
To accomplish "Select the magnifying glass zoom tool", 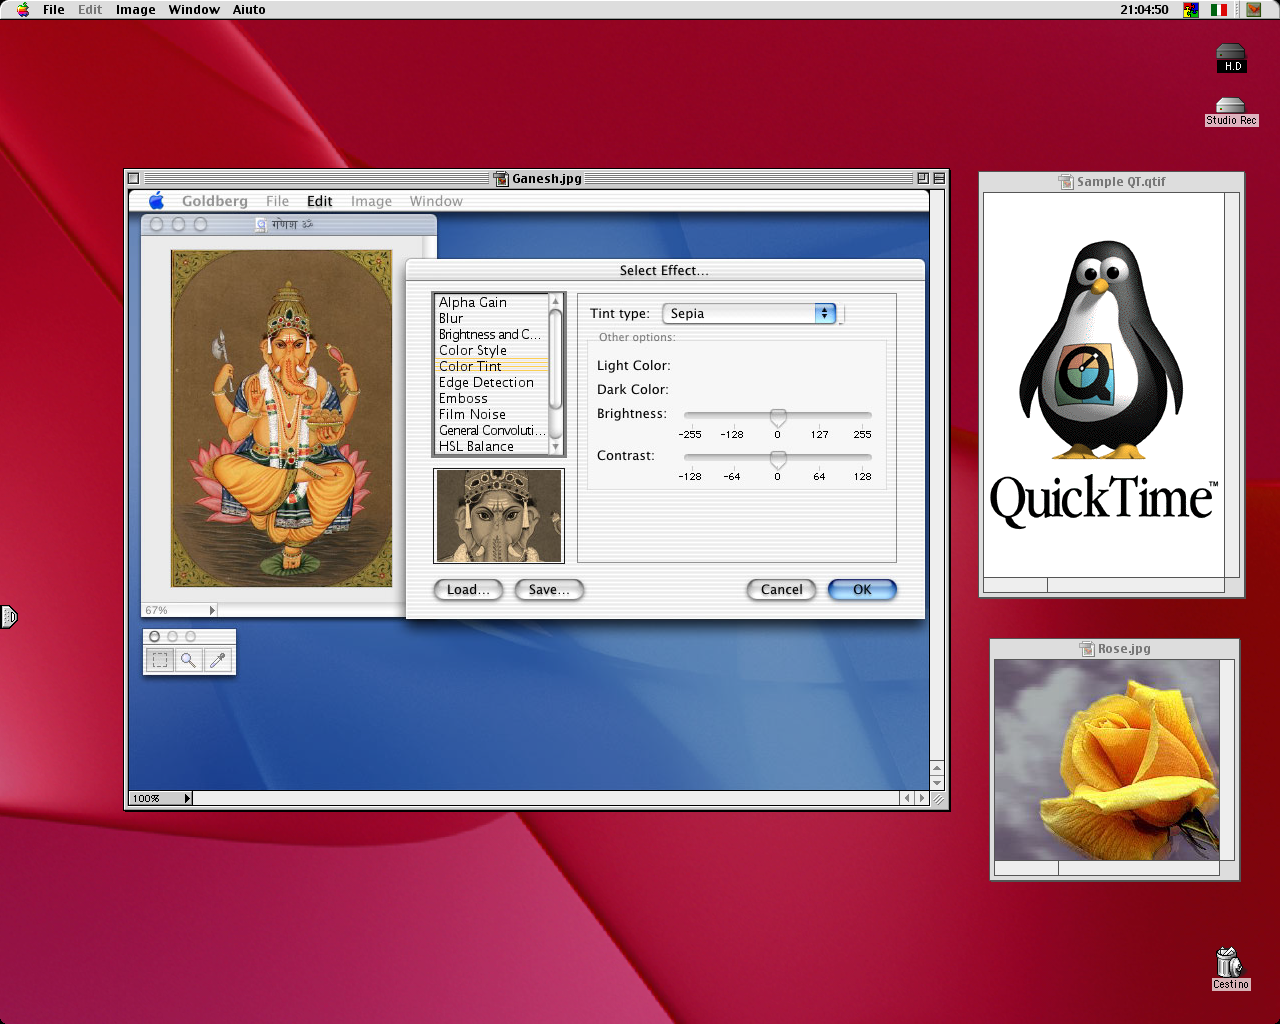I will pyautogui.click(x=188, y=660).
